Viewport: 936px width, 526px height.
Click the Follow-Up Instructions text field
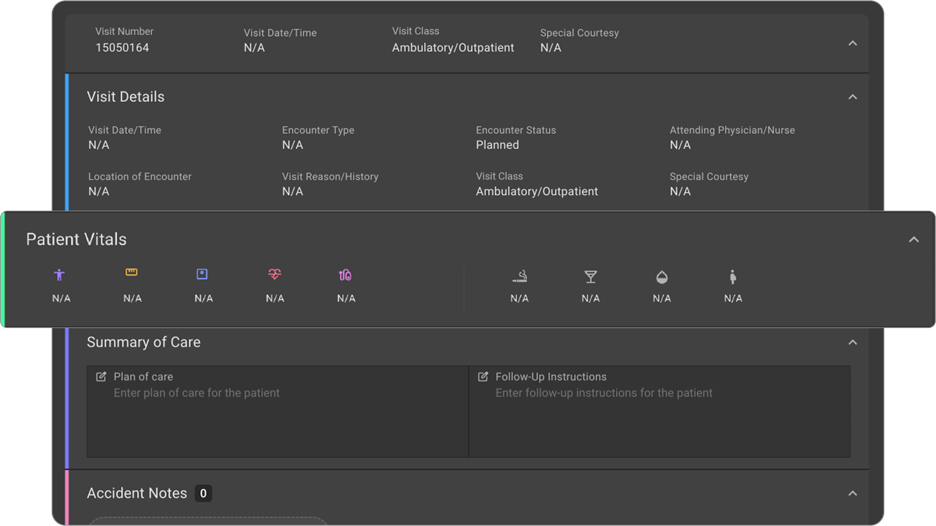click(660, 411)
